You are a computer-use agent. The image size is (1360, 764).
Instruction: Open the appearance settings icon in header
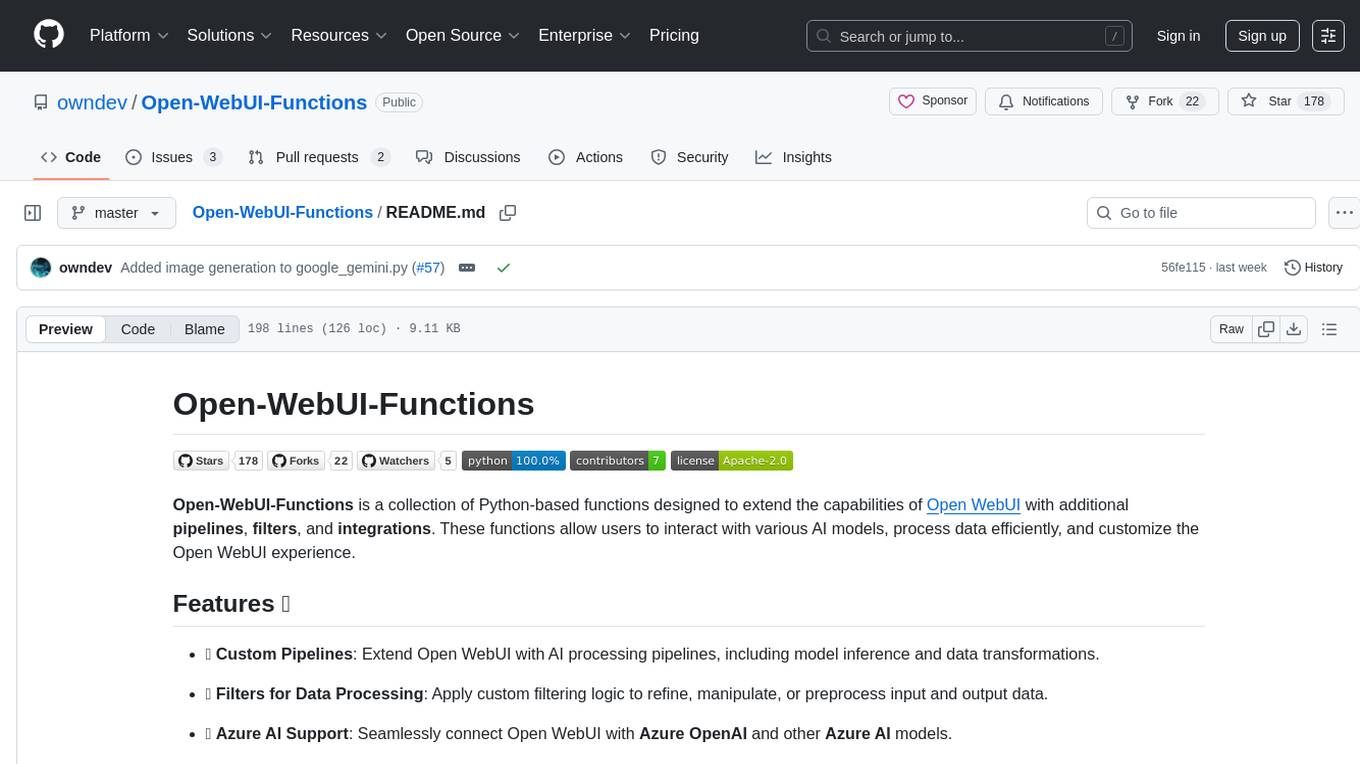coord(1328,36)
